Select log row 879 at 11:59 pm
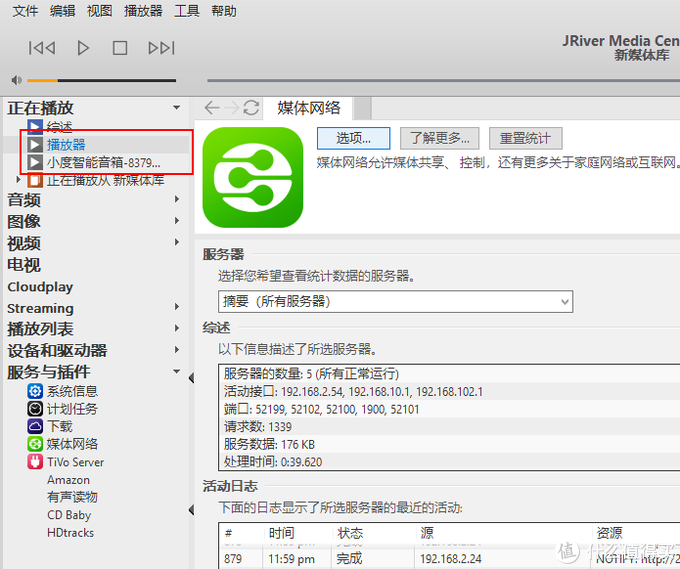This screenshot has height=569, width=680. (x=450, y=559)
